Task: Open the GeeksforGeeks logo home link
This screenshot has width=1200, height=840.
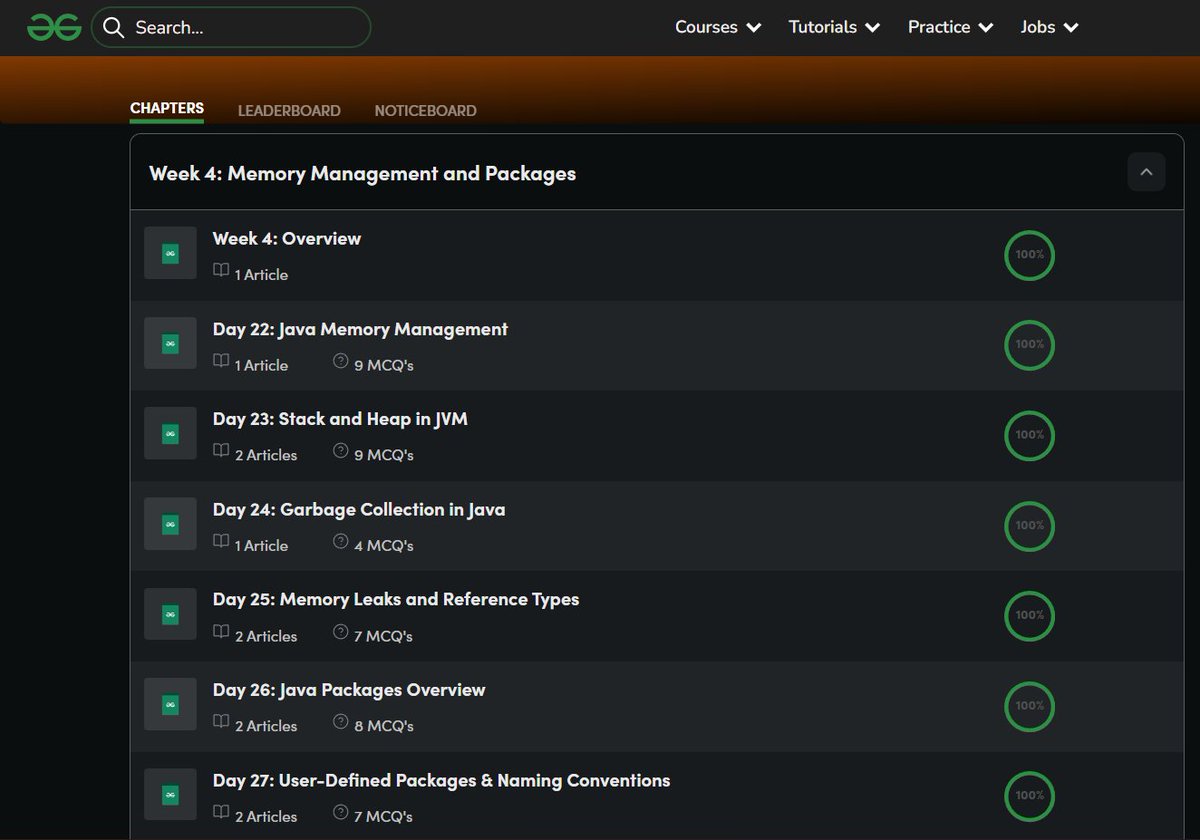Action: (x=54, y=27)
